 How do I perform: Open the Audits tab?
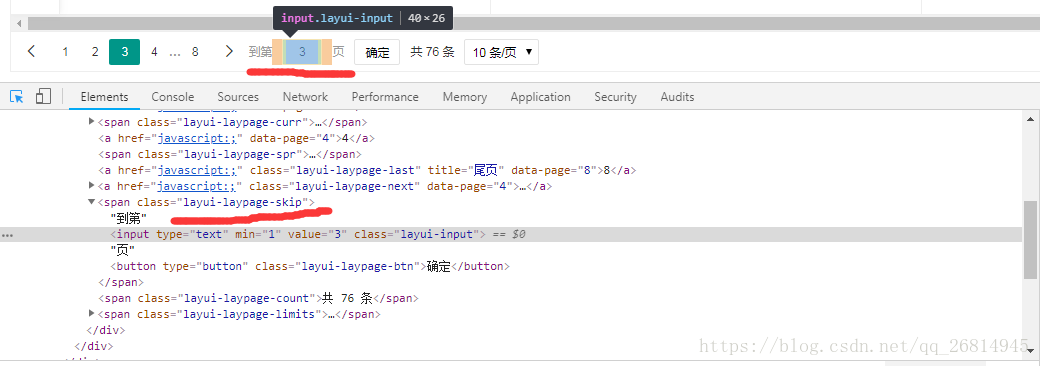(x=677, y=97)
